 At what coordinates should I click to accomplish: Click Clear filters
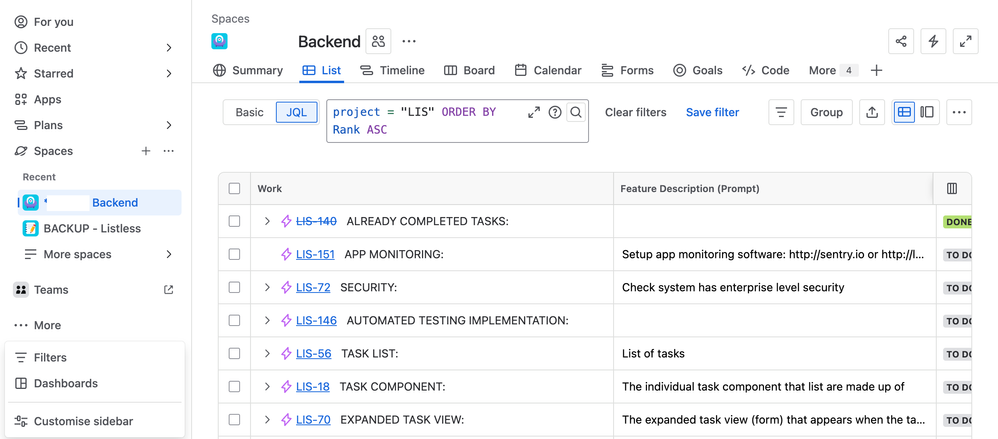[635, 113]
